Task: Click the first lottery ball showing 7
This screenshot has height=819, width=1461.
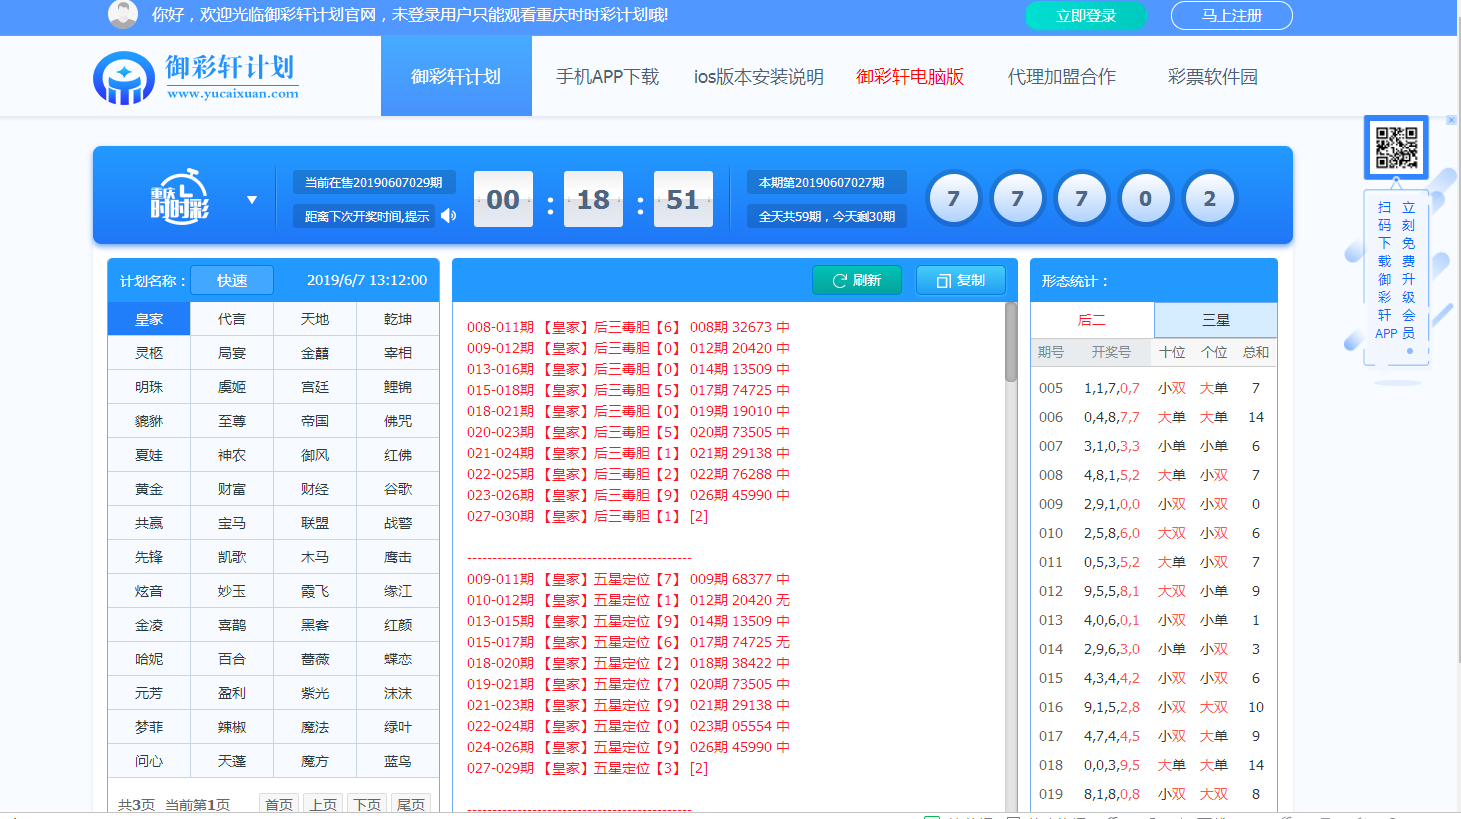Action: coord(953,199)
